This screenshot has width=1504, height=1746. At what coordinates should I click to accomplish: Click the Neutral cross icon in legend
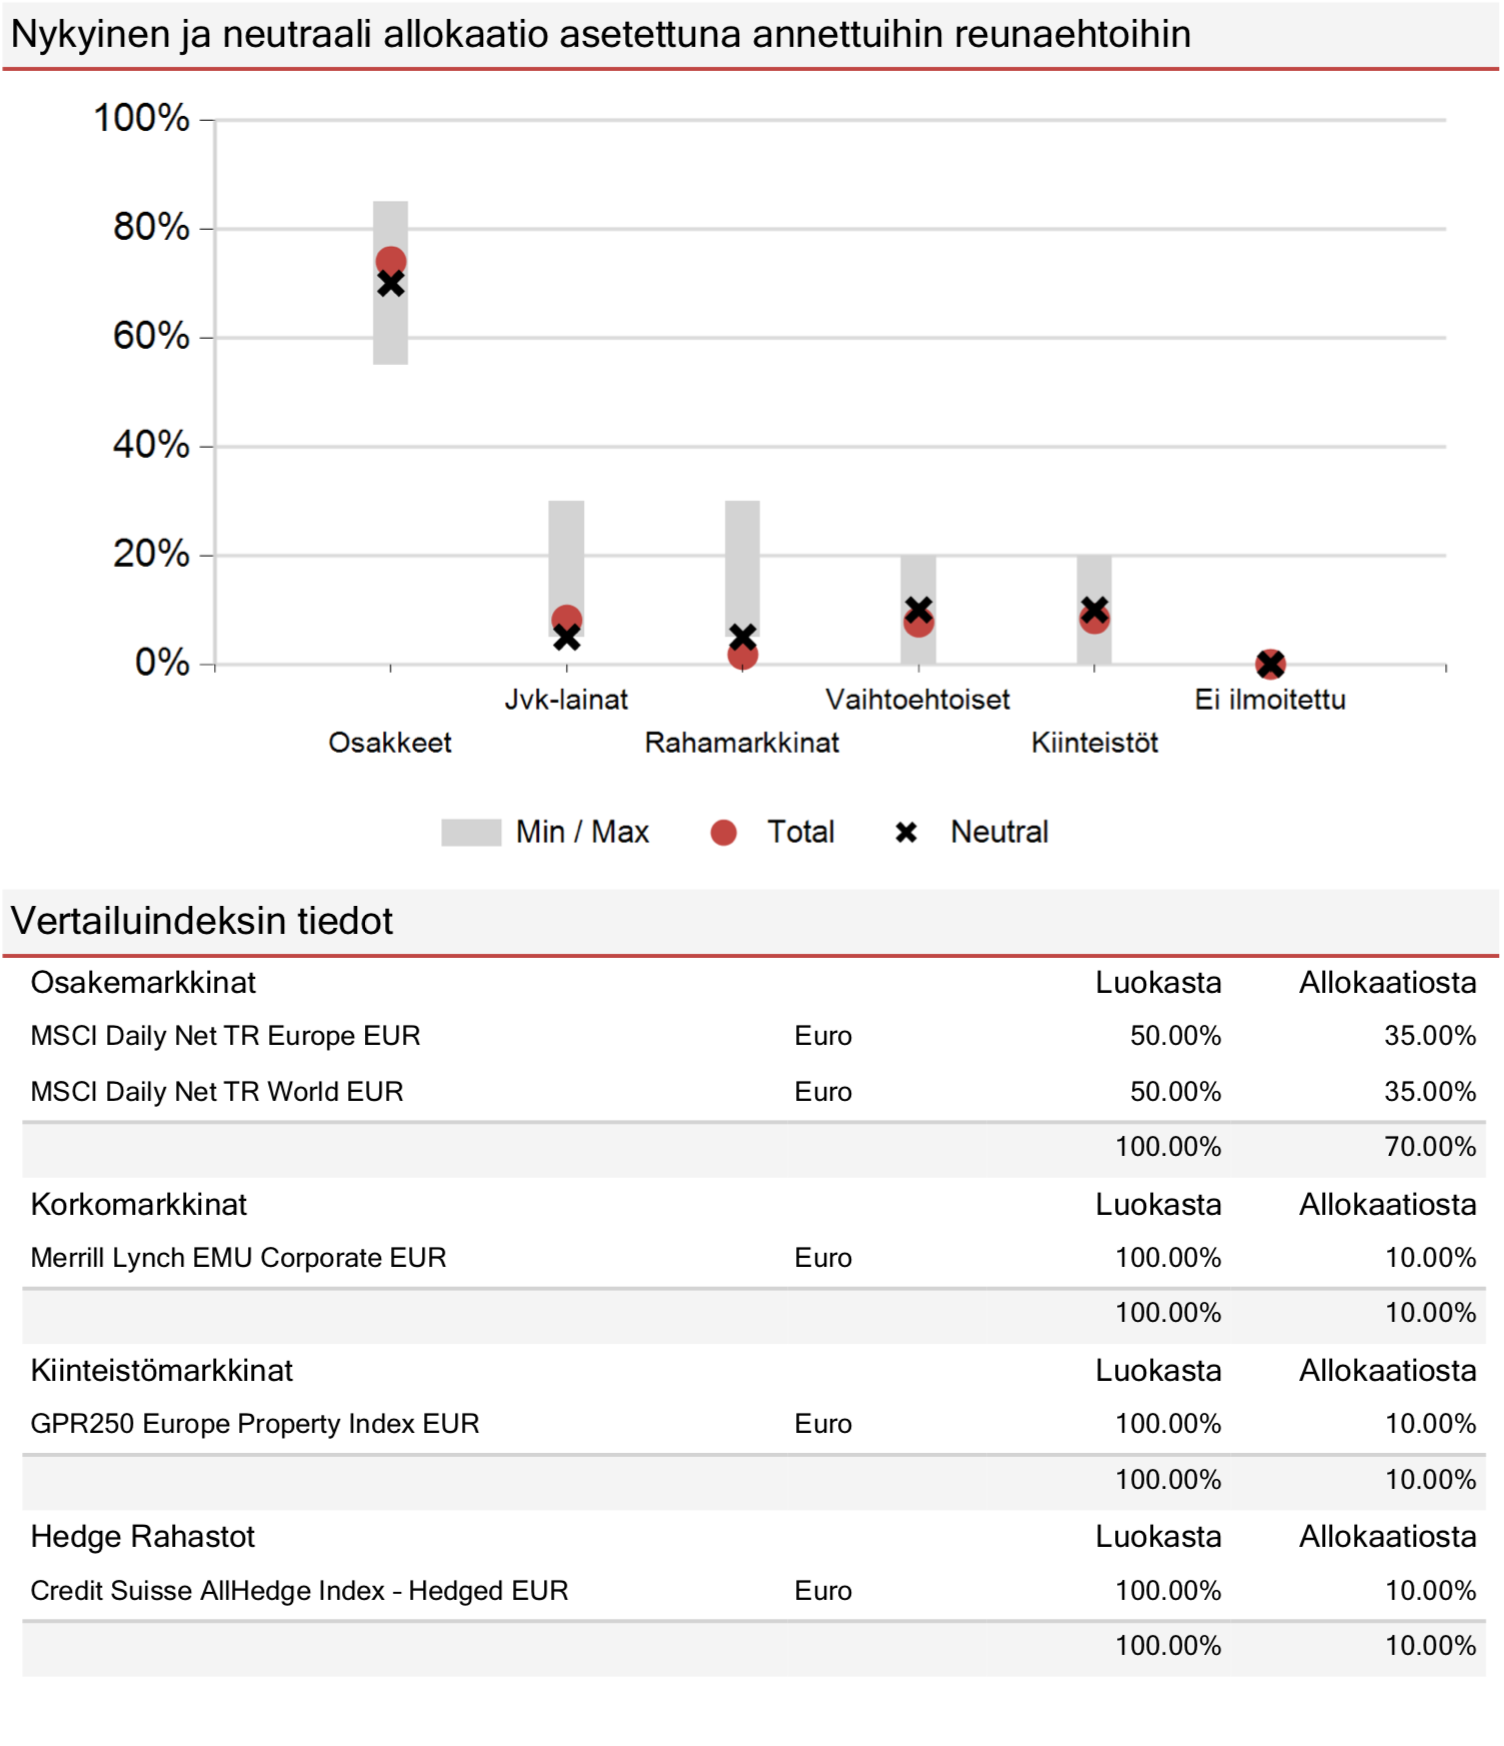pos(906,832)
